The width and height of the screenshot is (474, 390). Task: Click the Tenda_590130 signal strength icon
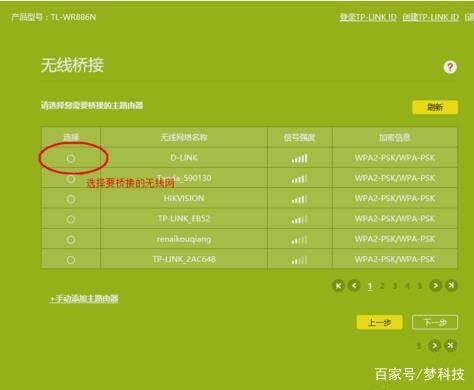(x=299, y=179)
